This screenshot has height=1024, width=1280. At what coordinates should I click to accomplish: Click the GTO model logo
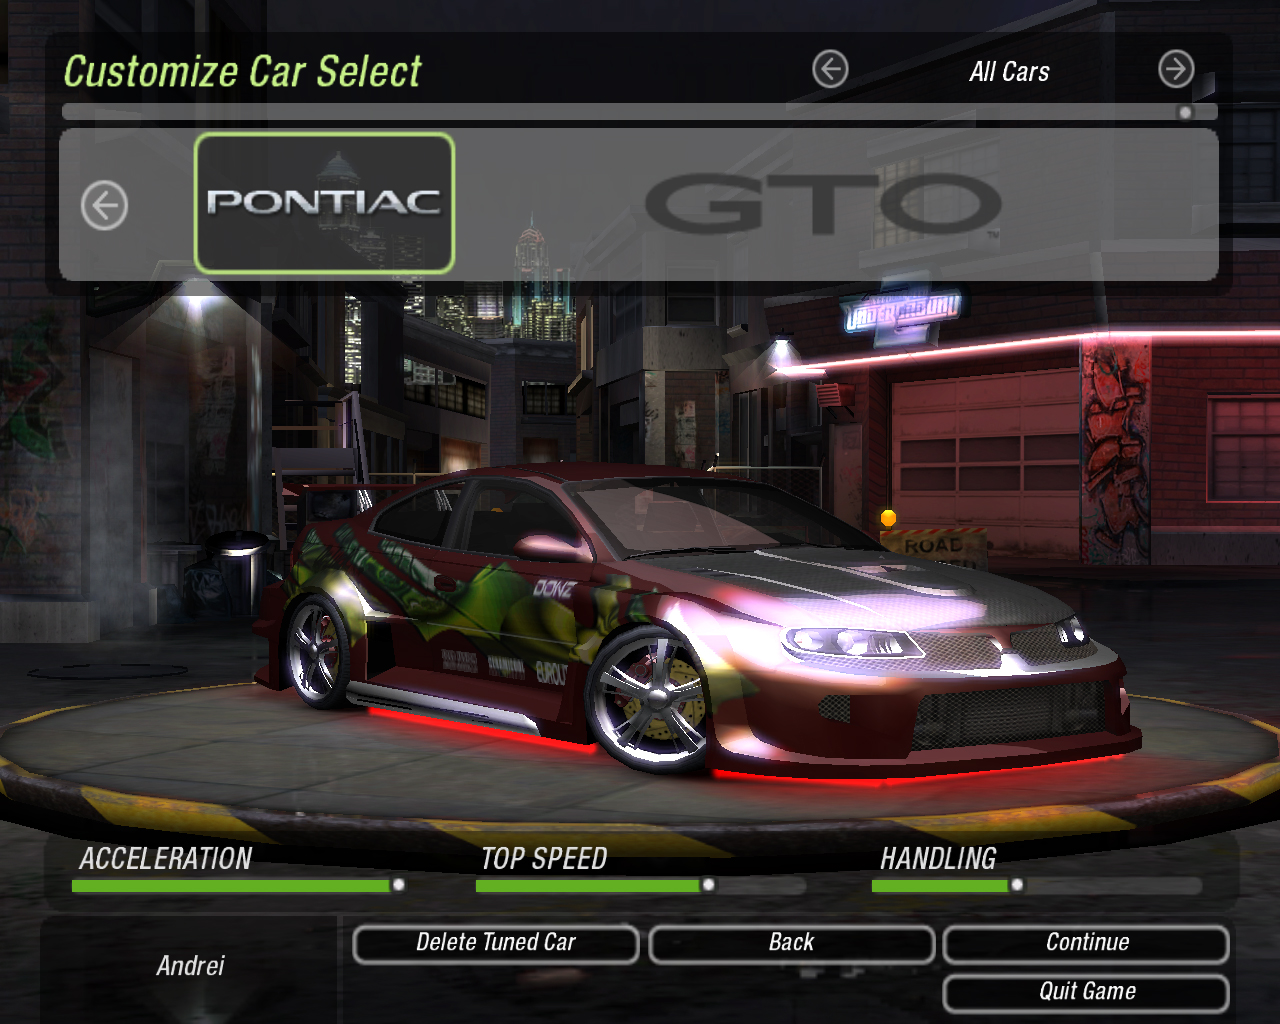[x=822, y=204]
